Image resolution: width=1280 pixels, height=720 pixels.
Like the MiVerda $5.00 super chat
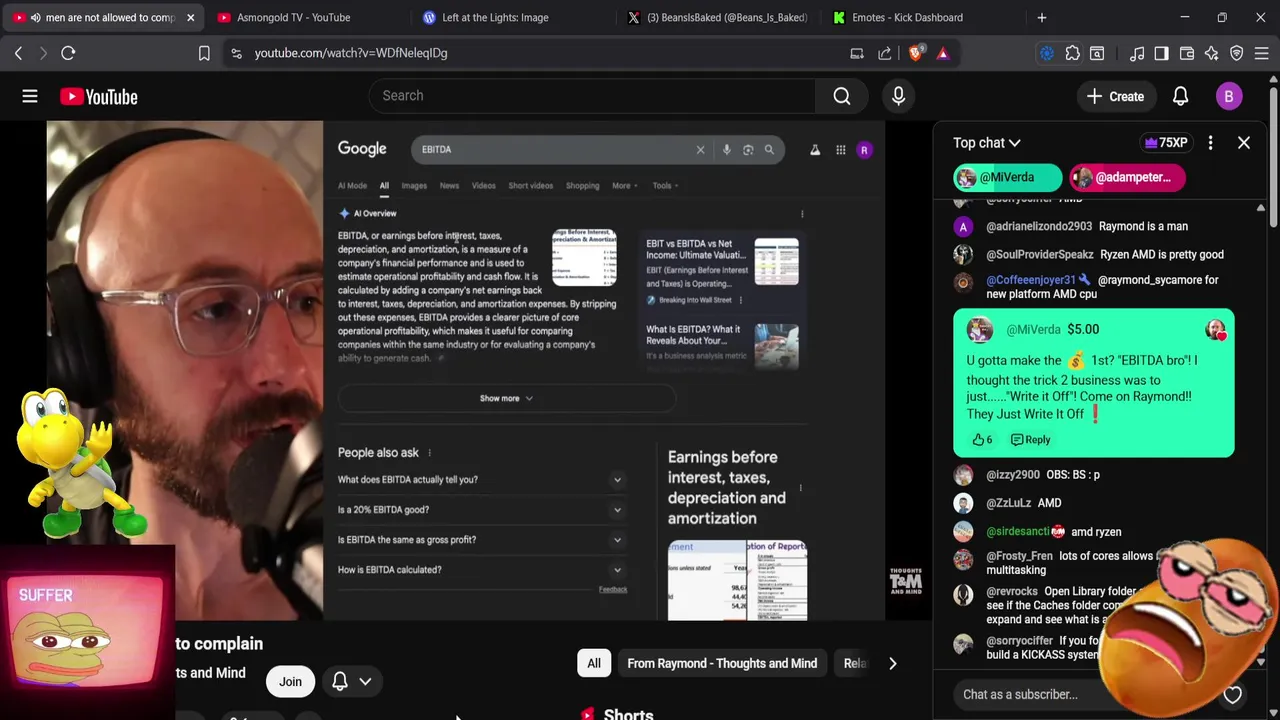click(x=982, y=439)
